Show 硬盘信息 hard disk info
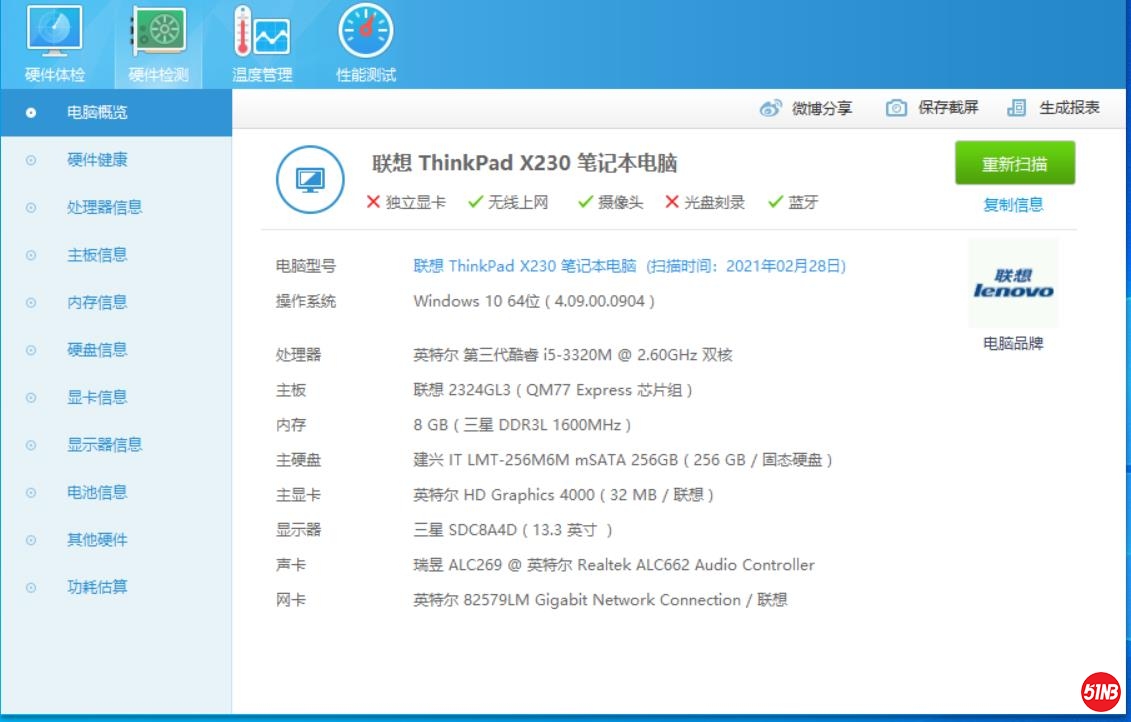The height and width of the screenshot is (722, 1131). (97, 350)
